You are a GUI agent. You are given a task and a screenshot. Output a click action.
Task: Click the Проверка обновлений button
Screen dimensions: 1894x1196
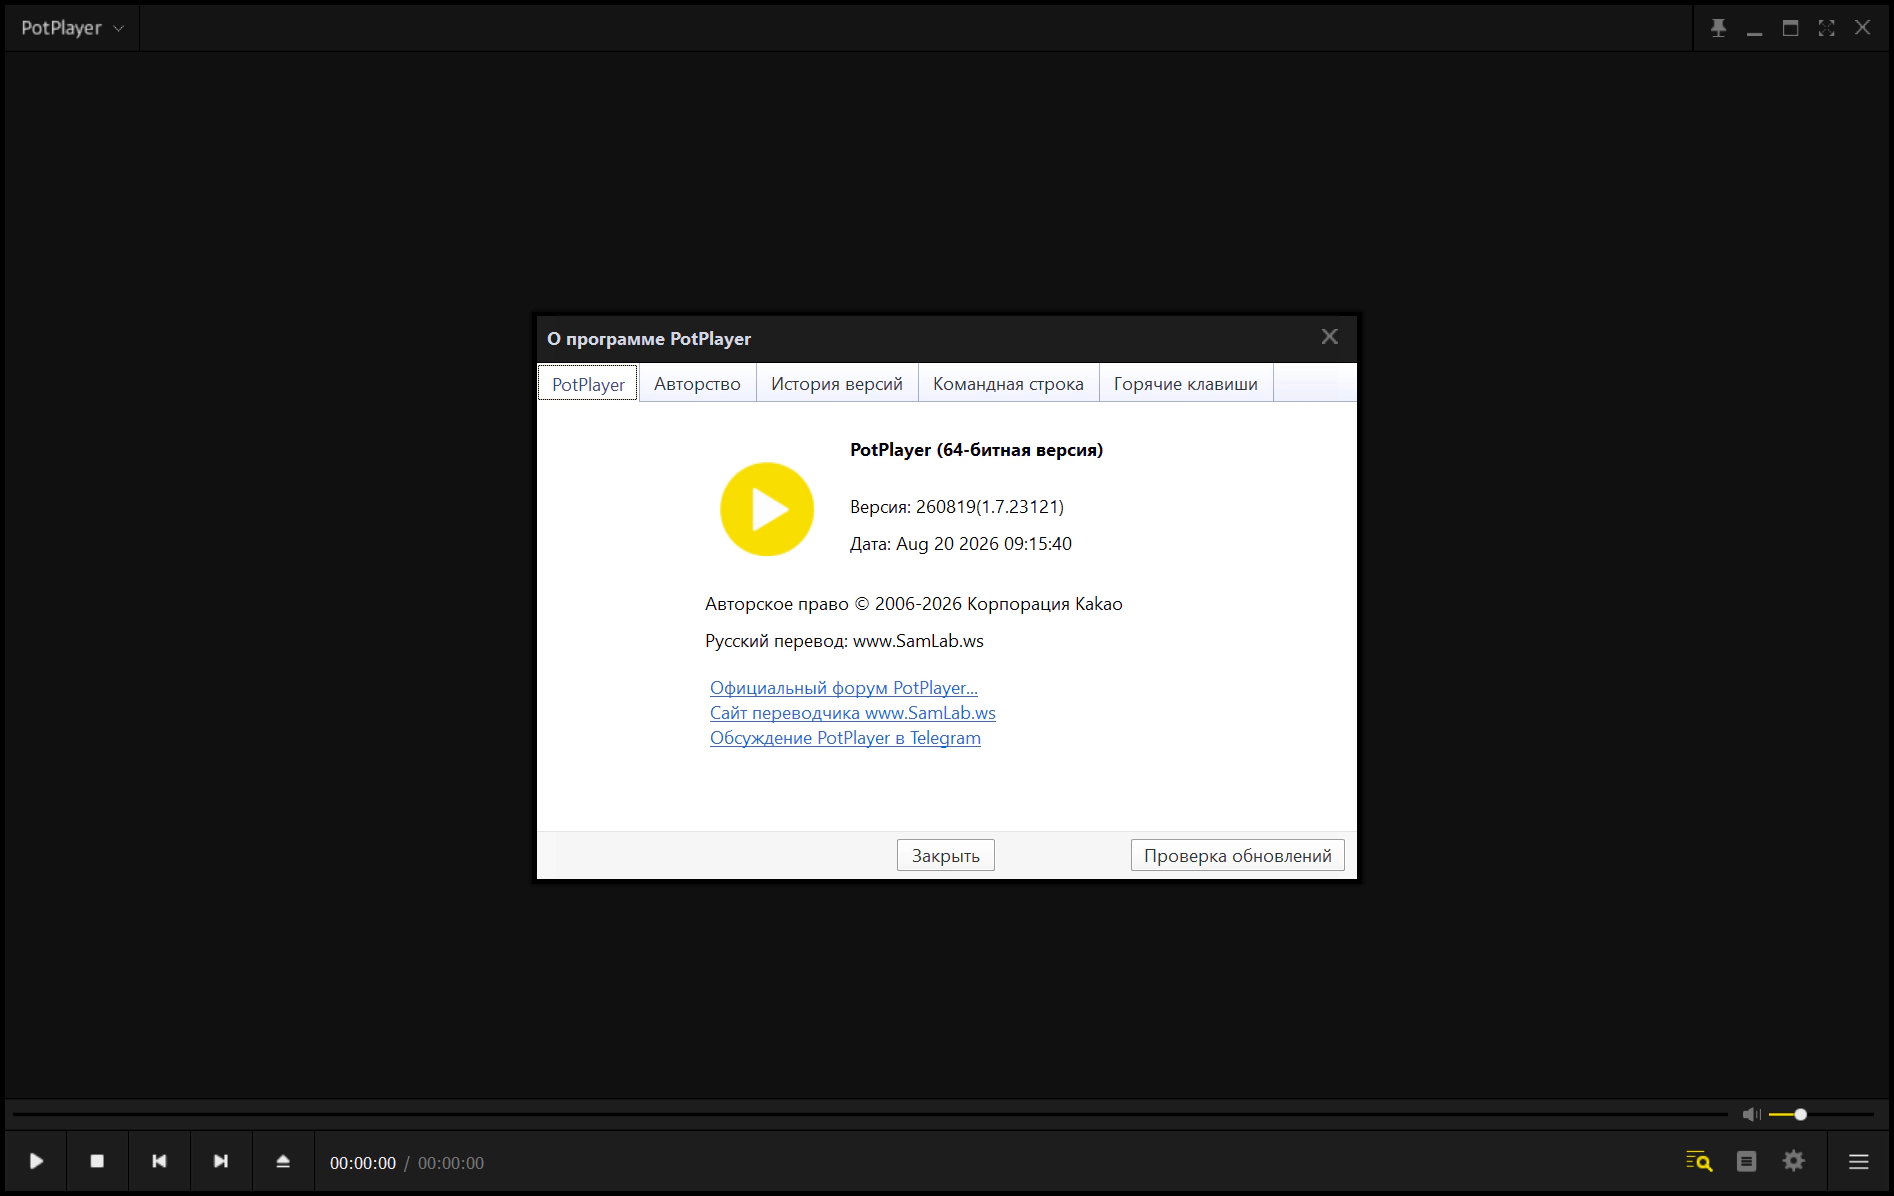pyautogui.click(x=1238, y=856)
